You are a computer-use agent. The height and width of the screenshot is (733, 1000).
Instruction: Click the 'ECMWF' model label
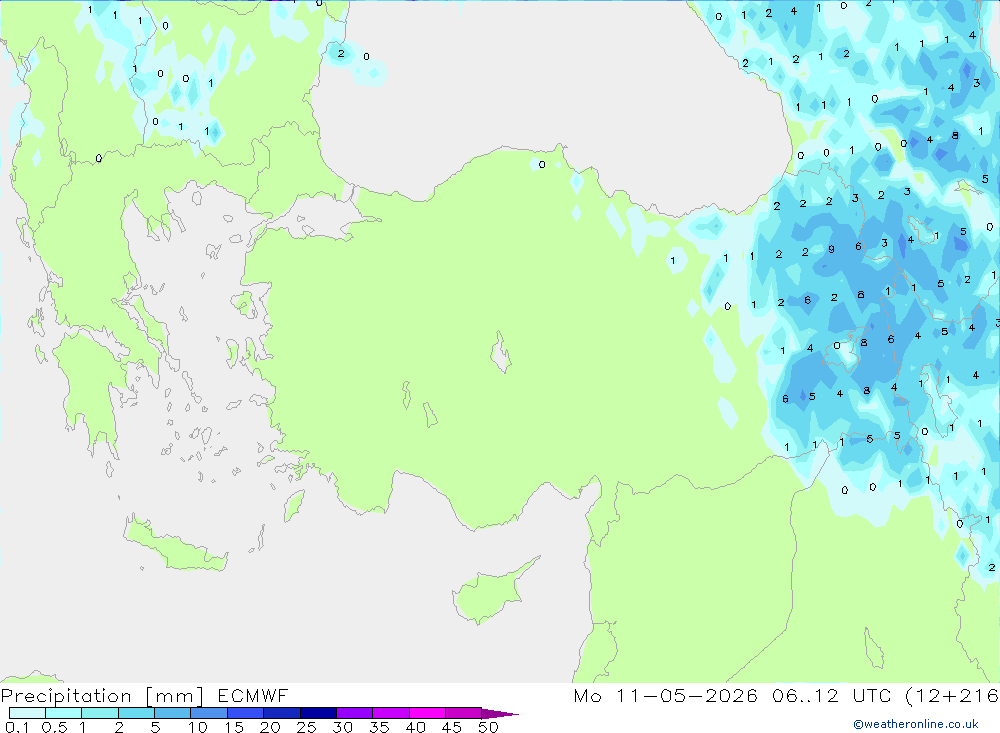253,695
